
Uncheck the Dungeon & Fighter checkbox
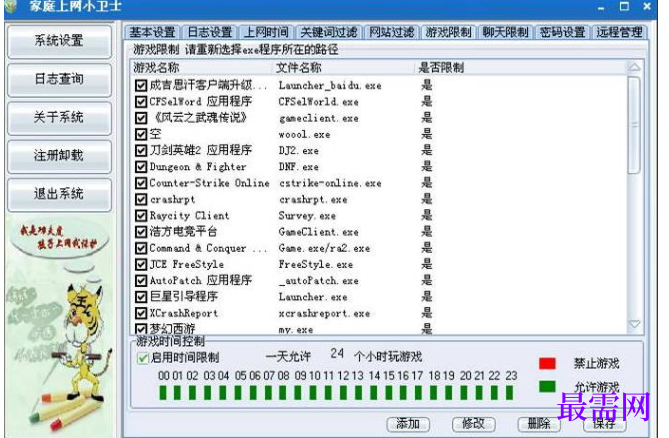[141, 167]
